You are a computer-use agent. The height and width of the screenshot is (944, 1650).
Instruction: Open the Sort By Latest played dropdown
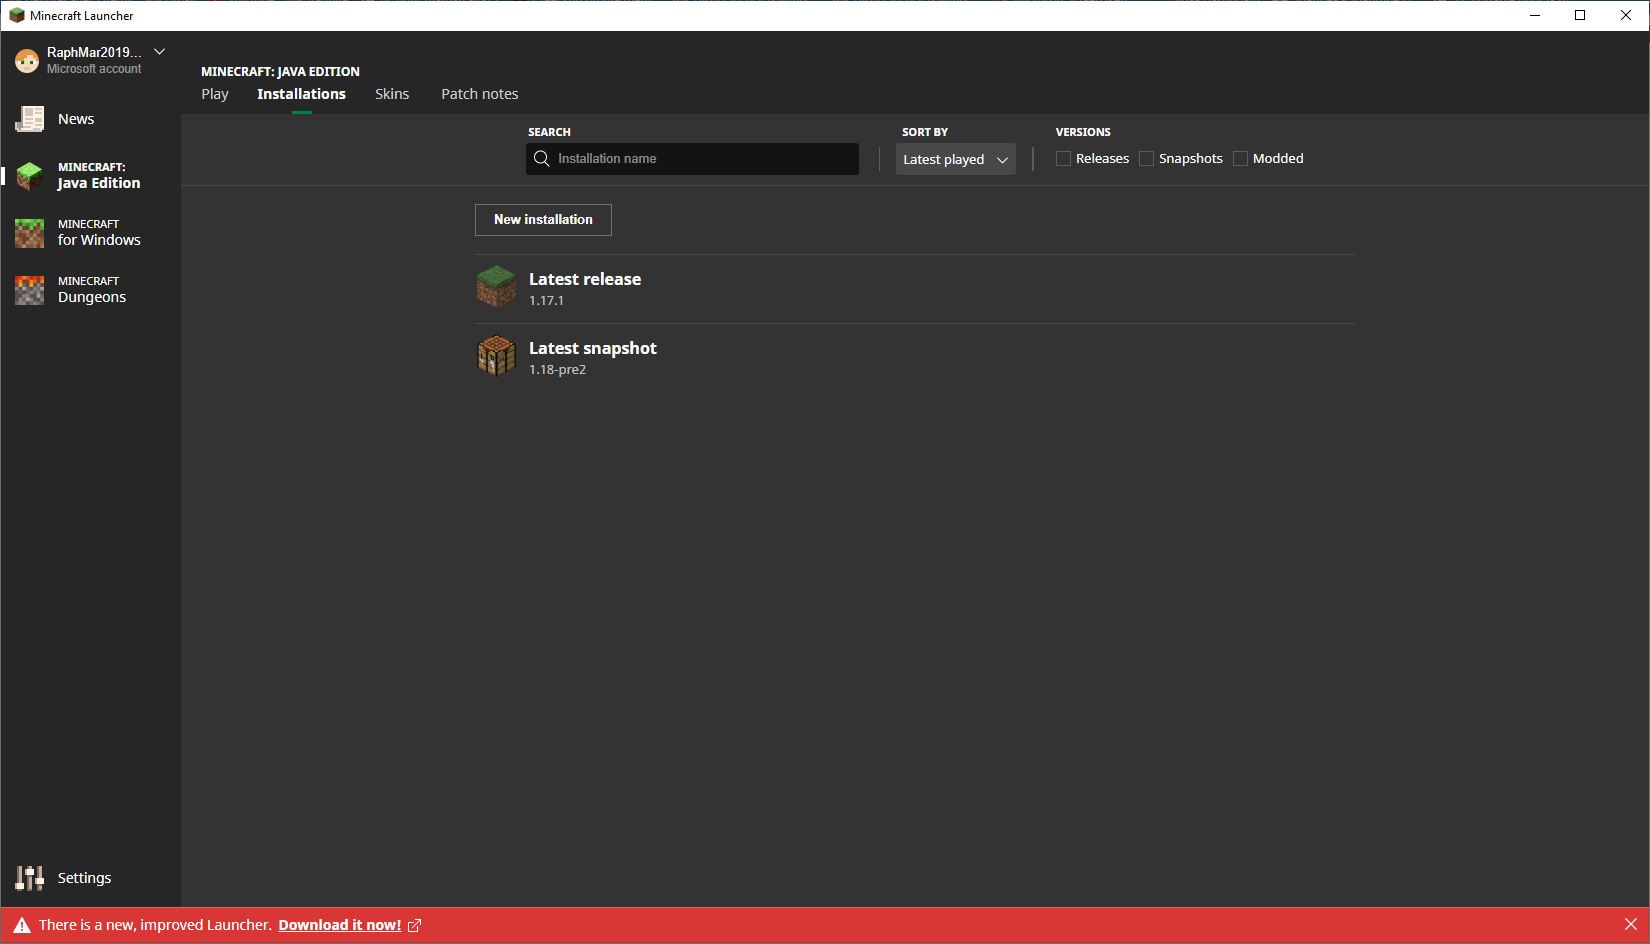click(x=955, y=160)
